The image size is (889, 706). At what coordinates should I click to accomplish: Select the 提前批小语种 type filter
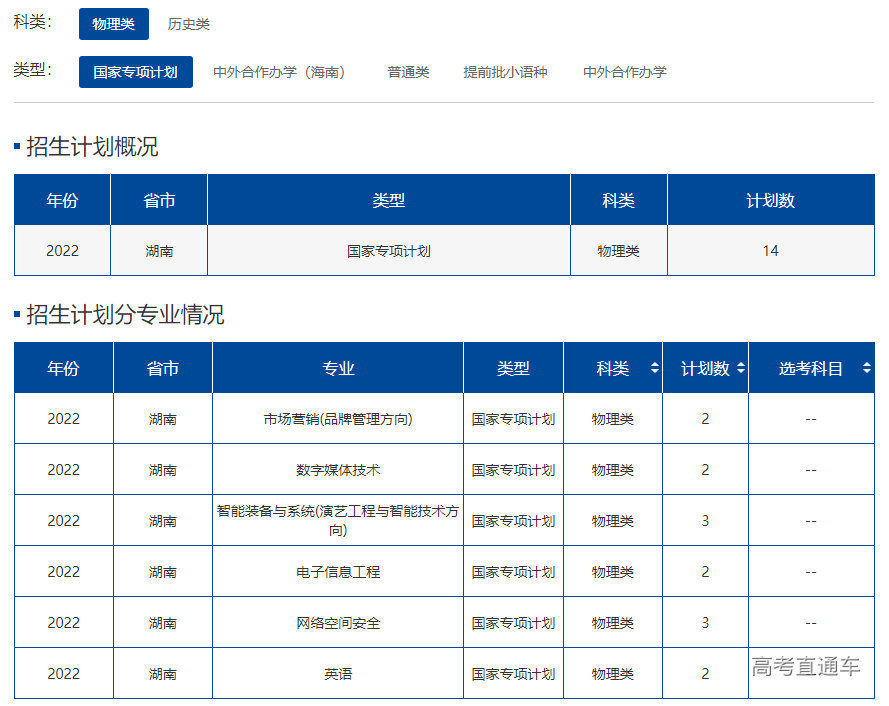(x=503, y=72)
